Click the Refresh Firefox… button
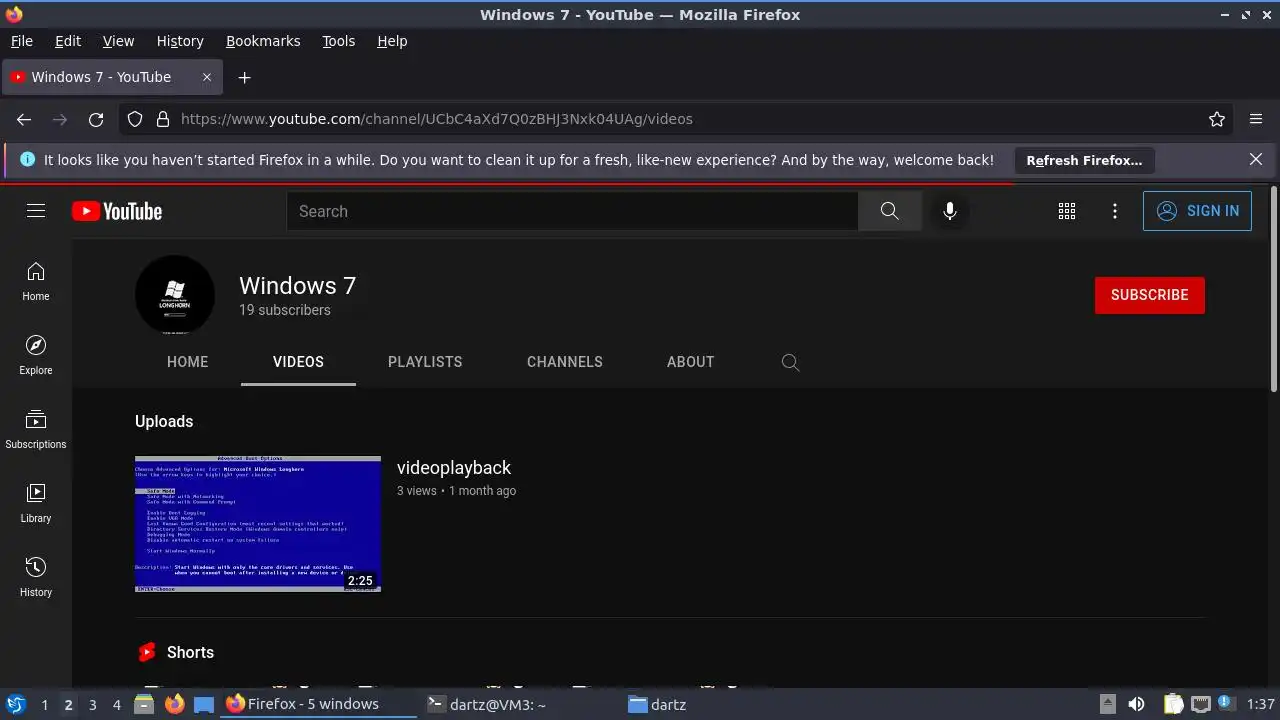 coord(1084,160)
